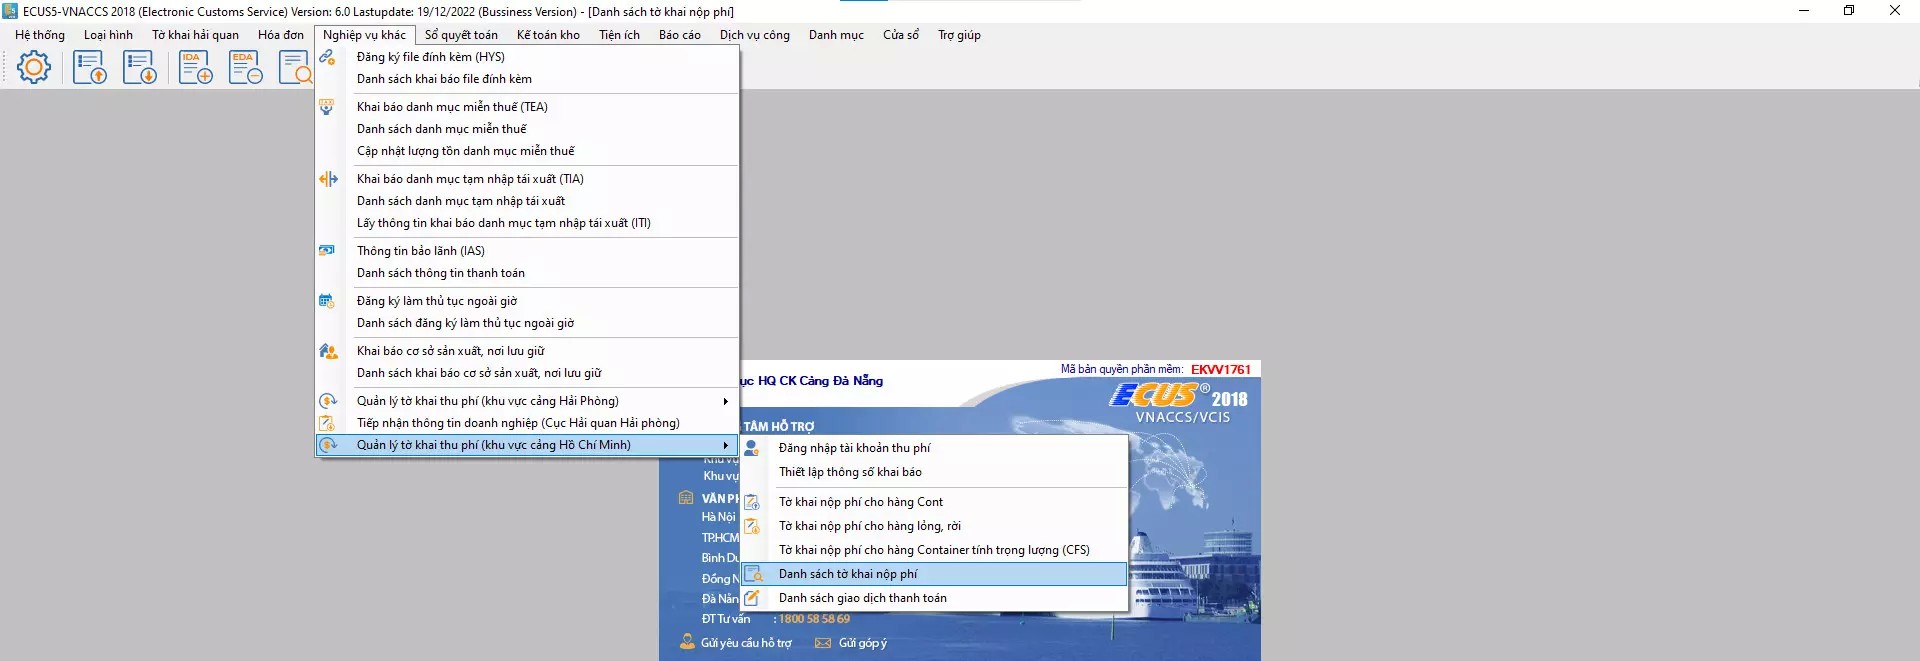Open the Loại hình menu
Screen dimensions: 1920x661
(108, 35)
